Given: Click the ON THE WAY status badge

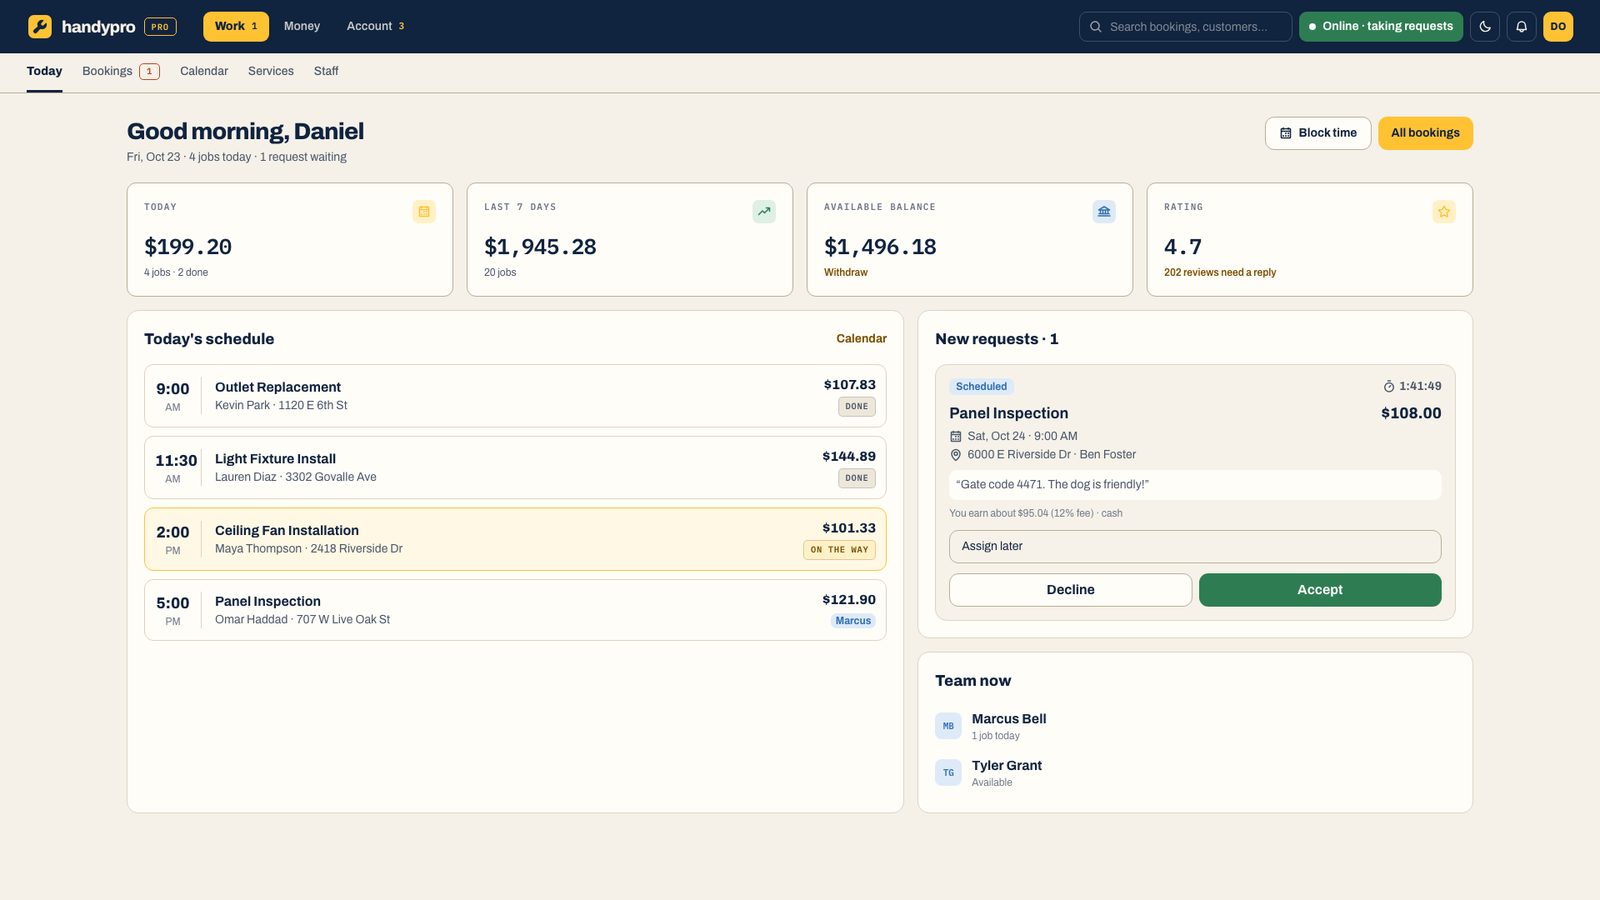Looking at the screenshot, I should (x=839, y=550).
